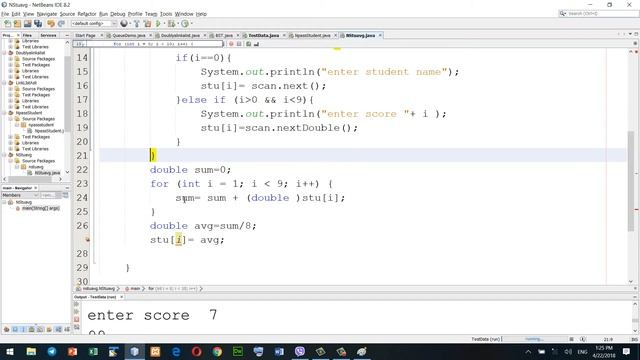The height and width of the screenshot is (360, 640).
Task: Click the running progress bar in status bar
Action: click(x=534, y=339)
